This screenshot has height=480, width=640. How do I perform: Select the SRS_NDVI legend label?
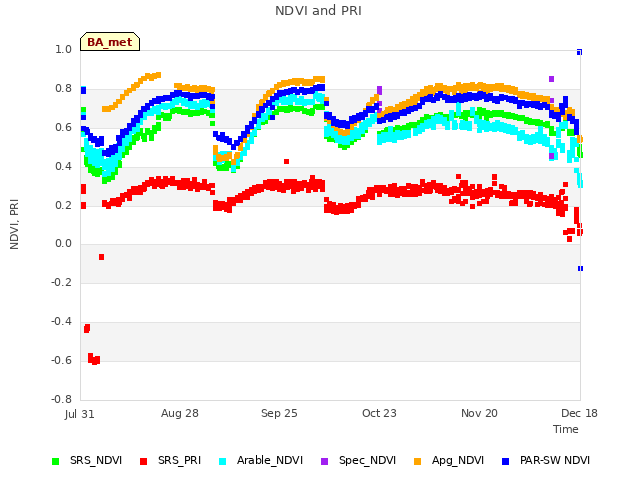(96, 460)
